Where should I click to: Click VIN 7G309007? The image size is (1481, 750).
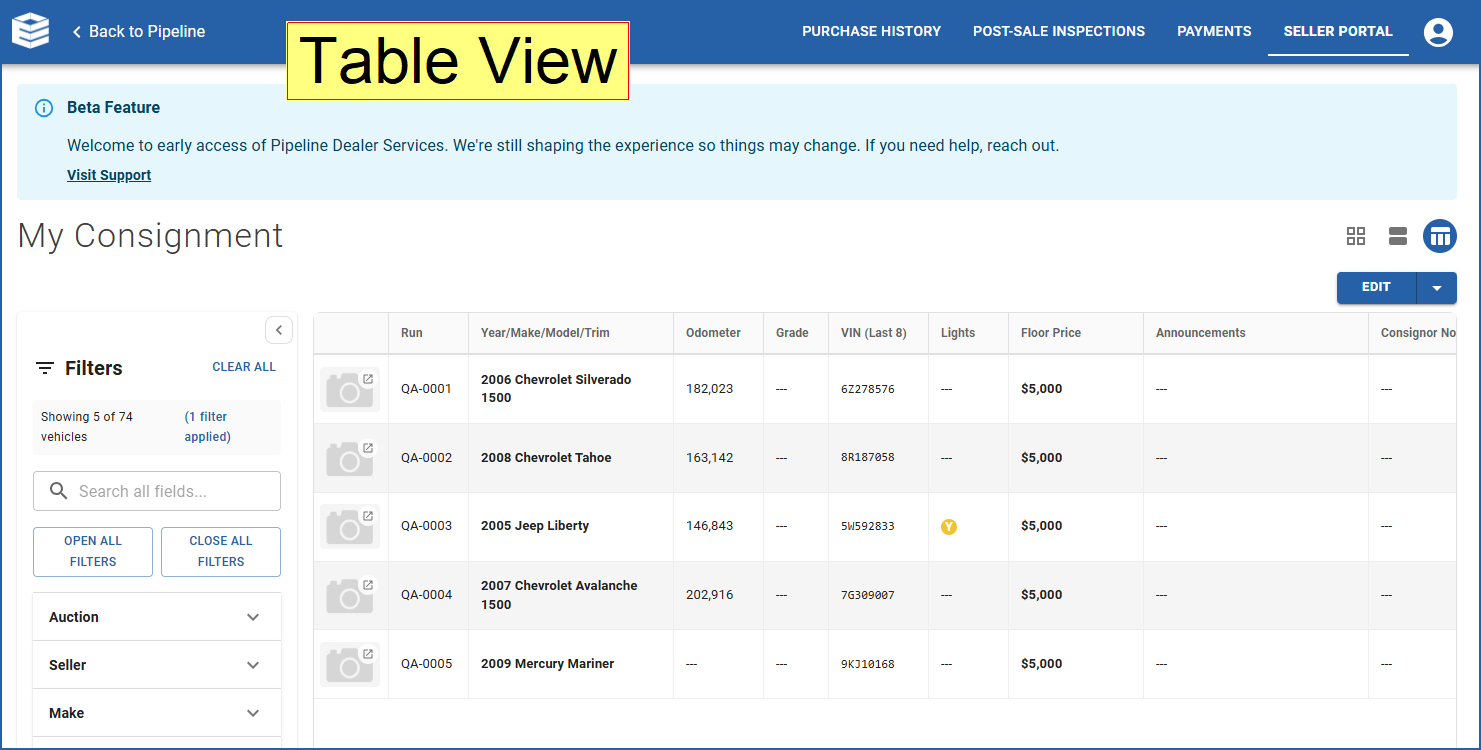868,595
